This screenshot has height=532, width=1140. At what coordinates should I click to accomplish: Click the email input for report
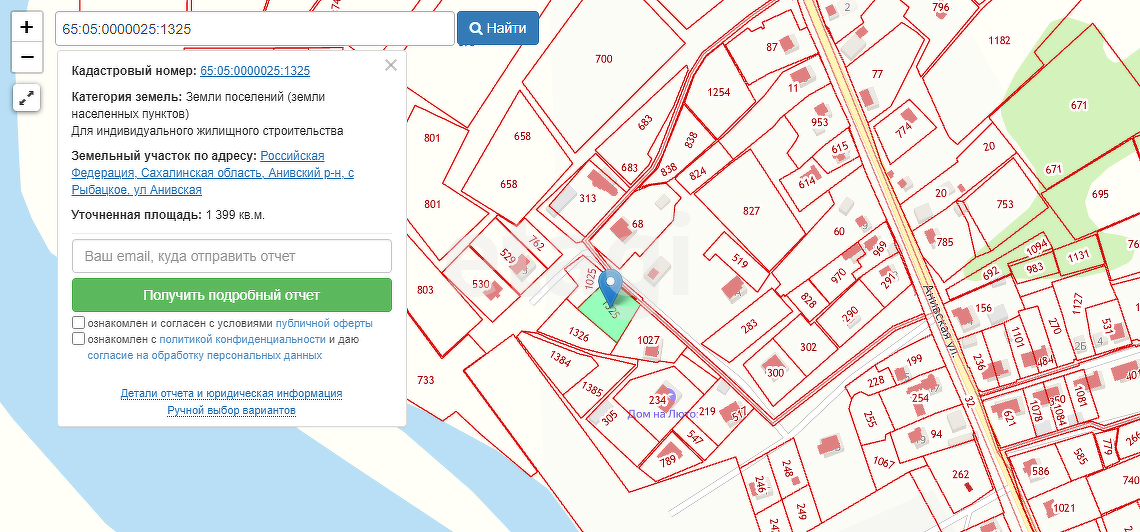tap(232, 256)
